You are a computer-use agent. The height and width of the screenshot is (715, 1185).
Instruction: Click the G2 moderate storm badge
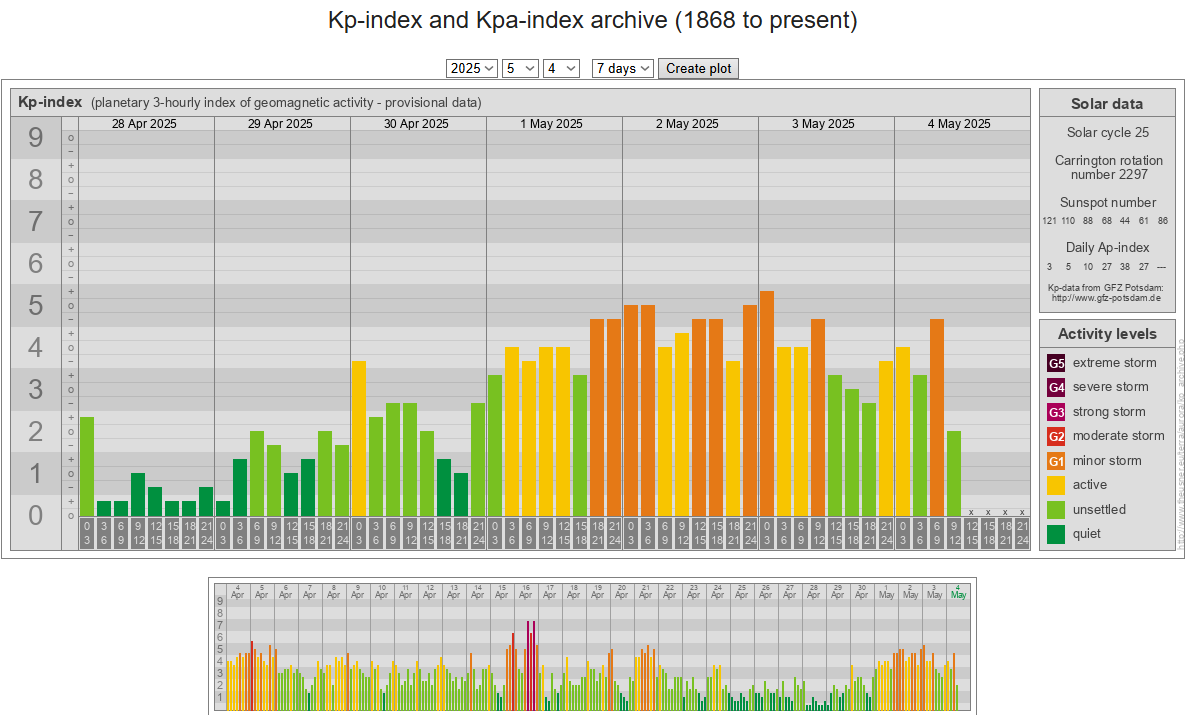[1056, 436]
